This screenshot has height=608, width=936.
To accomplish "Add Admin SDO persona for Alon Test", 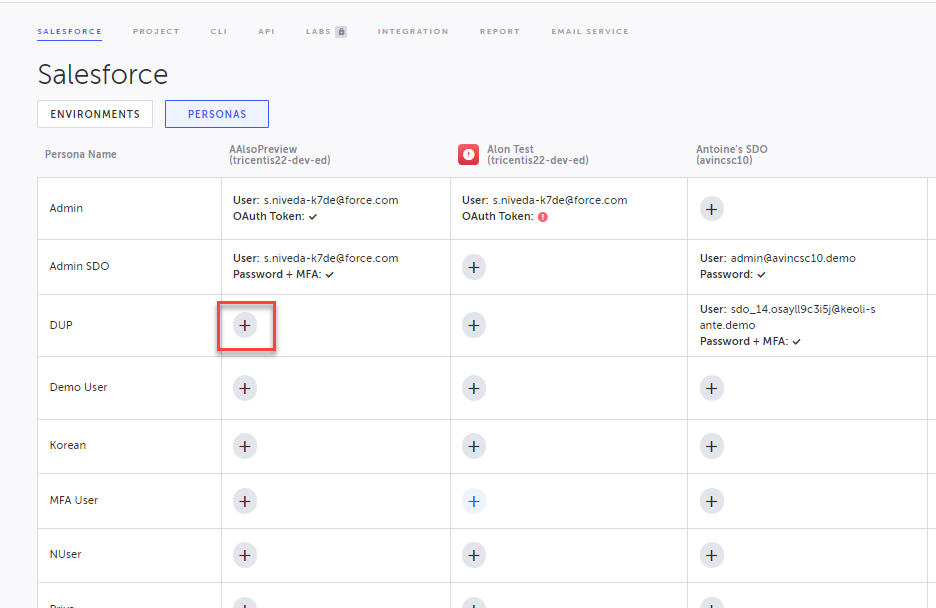I will coord(474,267).
